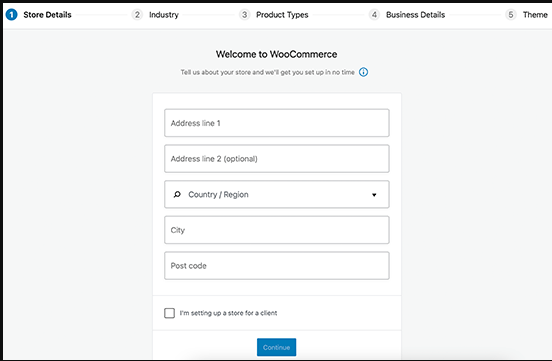Click step 2 circle icon for Industry
This screenshot has width=552, height=361.
click(x=137, y=15)
